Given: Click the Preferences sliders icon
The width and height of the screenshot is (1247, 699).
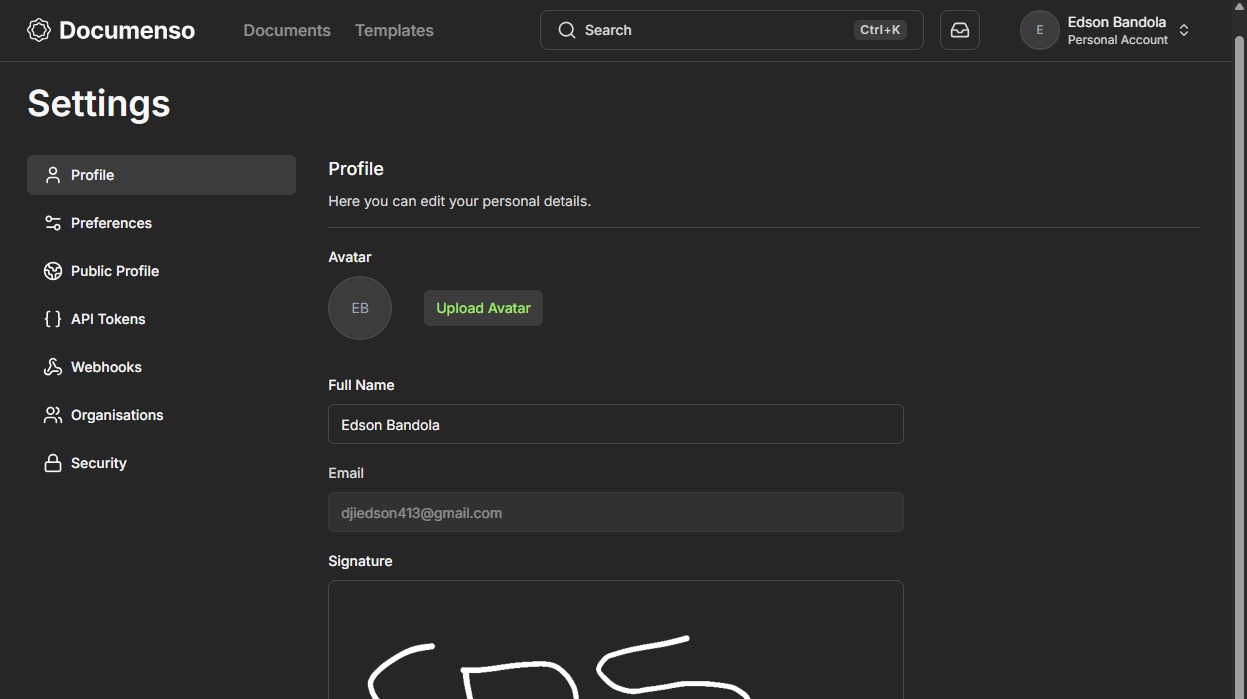Looking at the screenshot, I should coord(53,223).
